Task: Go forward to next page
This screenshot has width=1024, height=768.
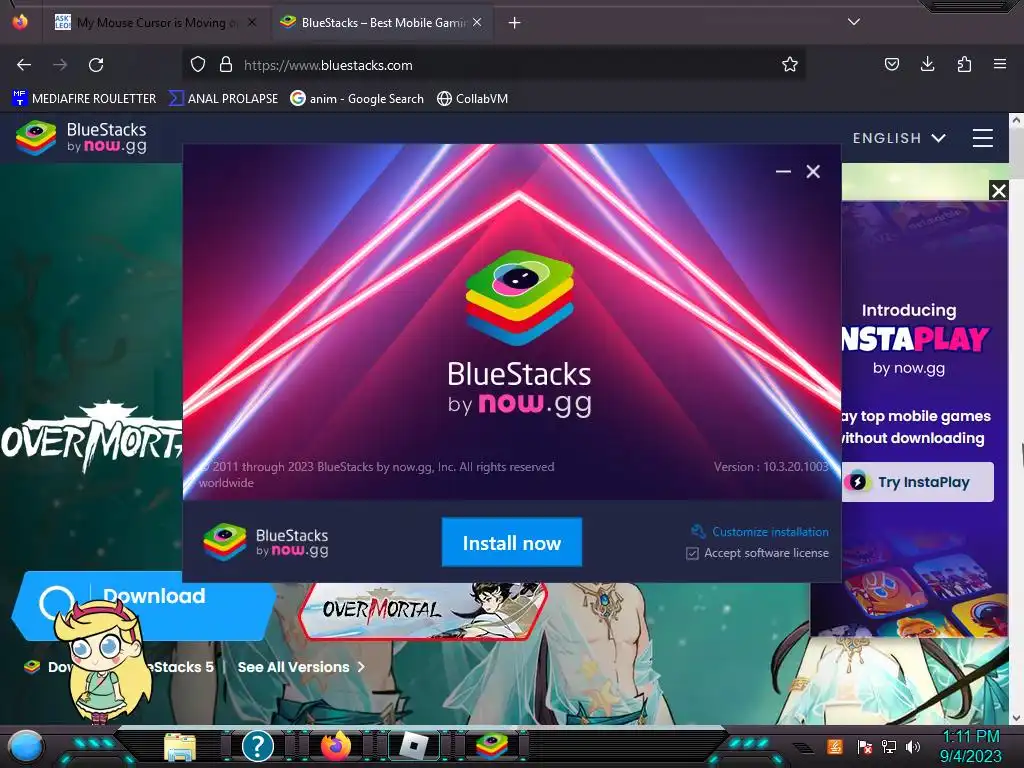Action: [60, 65]
